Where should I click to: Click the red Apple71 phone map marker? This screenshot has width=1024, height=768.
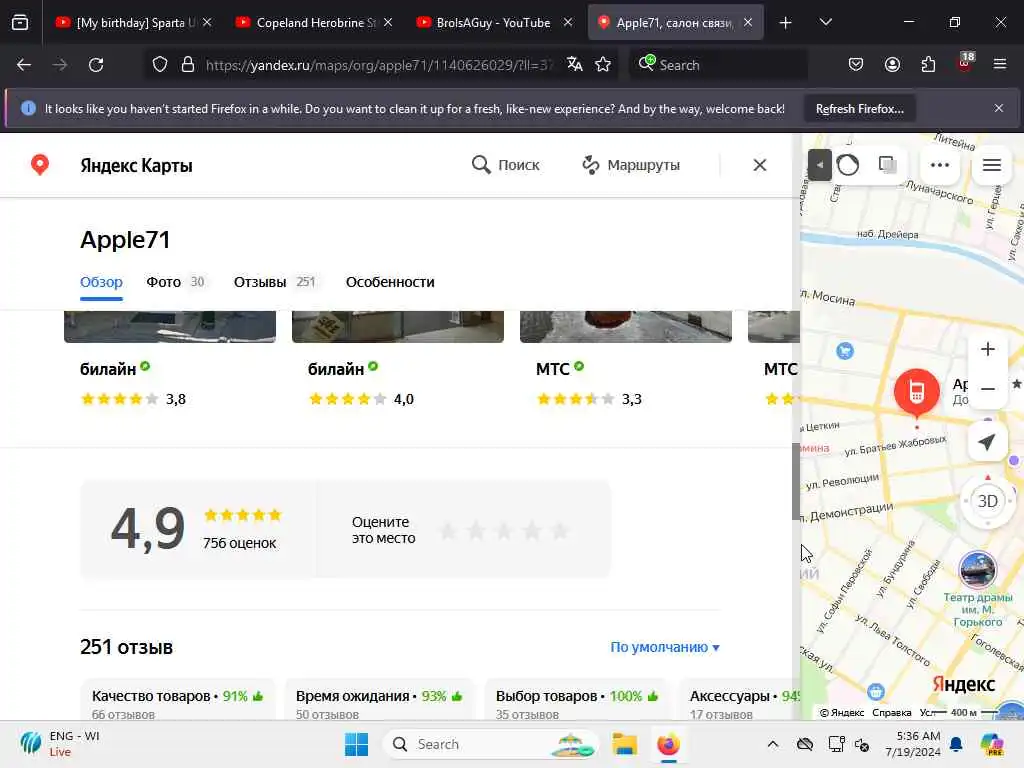(x=916, y=391)
